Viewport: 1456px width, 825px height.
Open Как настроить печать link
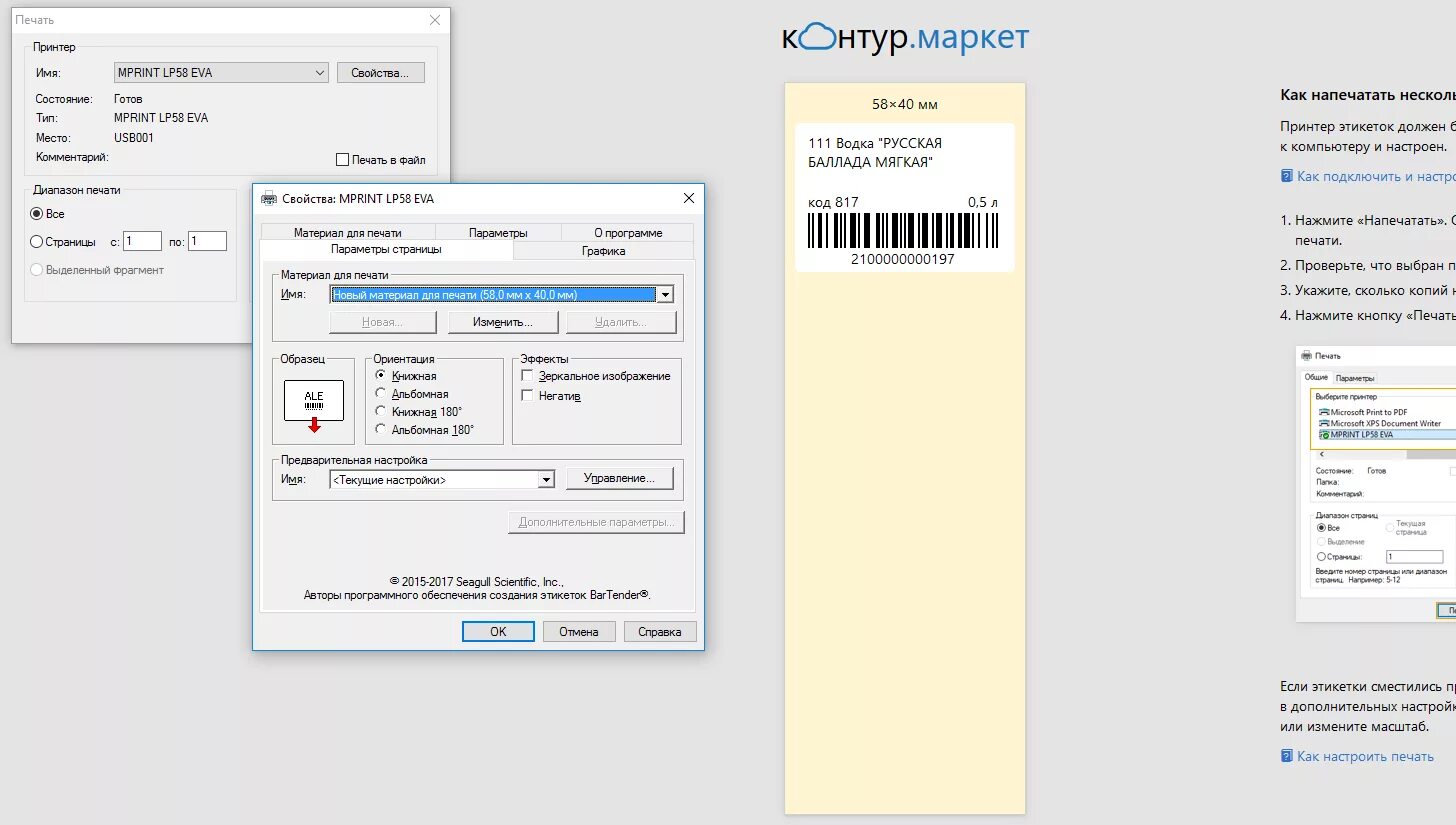[1365, 756]
